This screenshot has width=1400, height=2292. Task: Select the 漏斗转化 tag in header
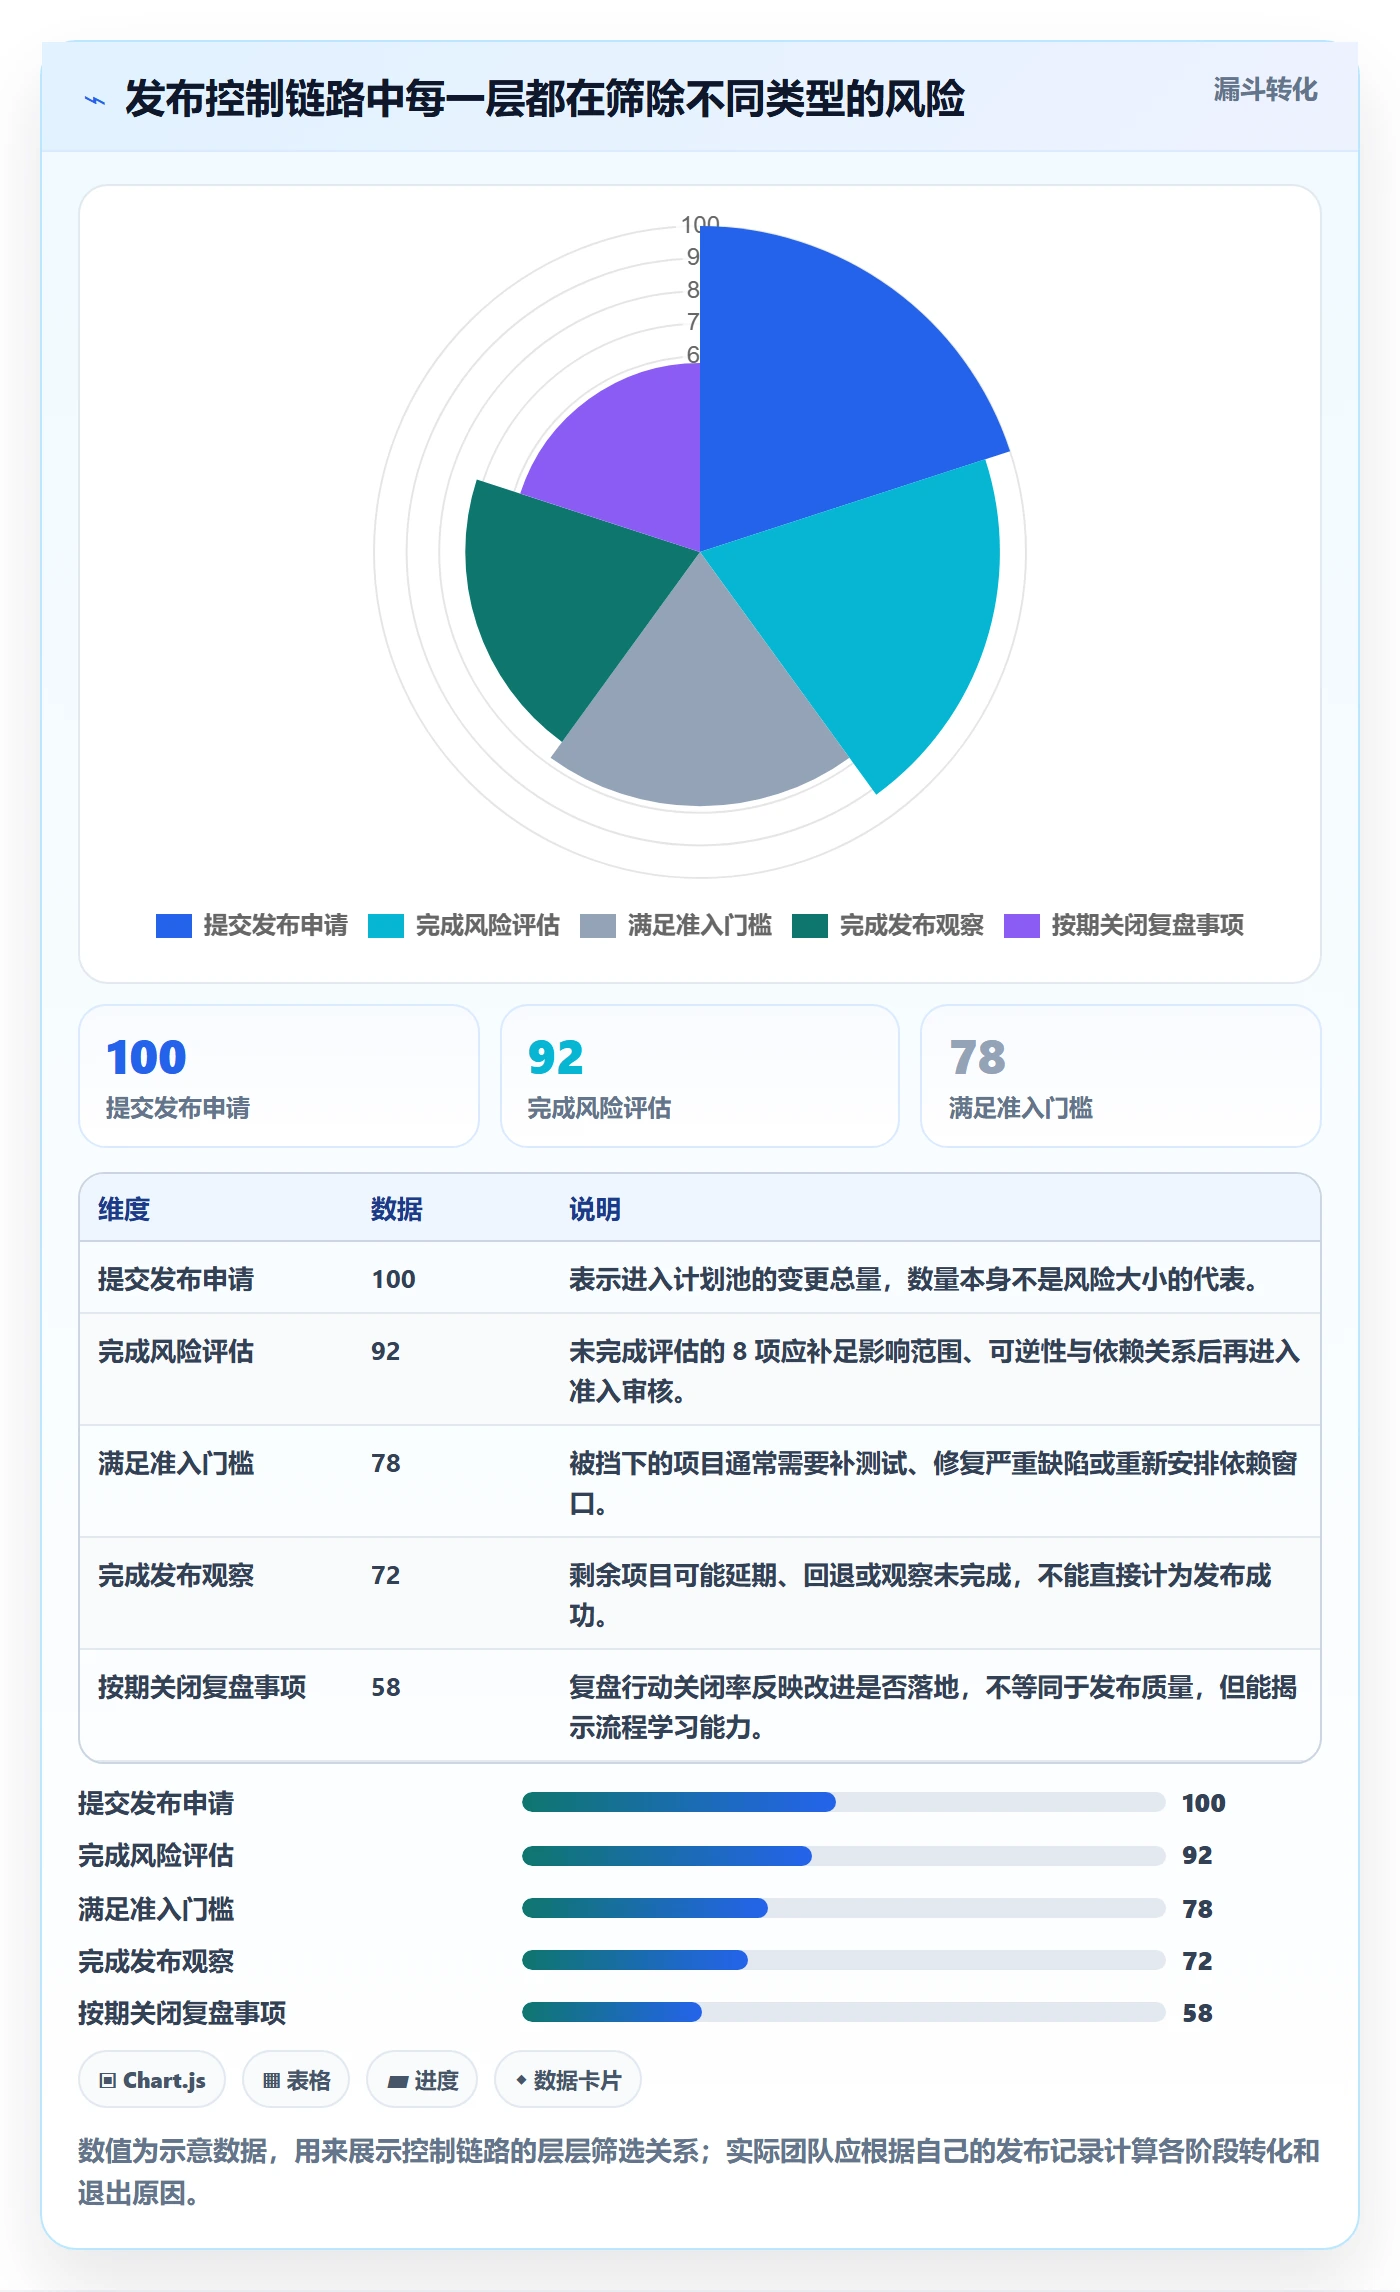1265,90
